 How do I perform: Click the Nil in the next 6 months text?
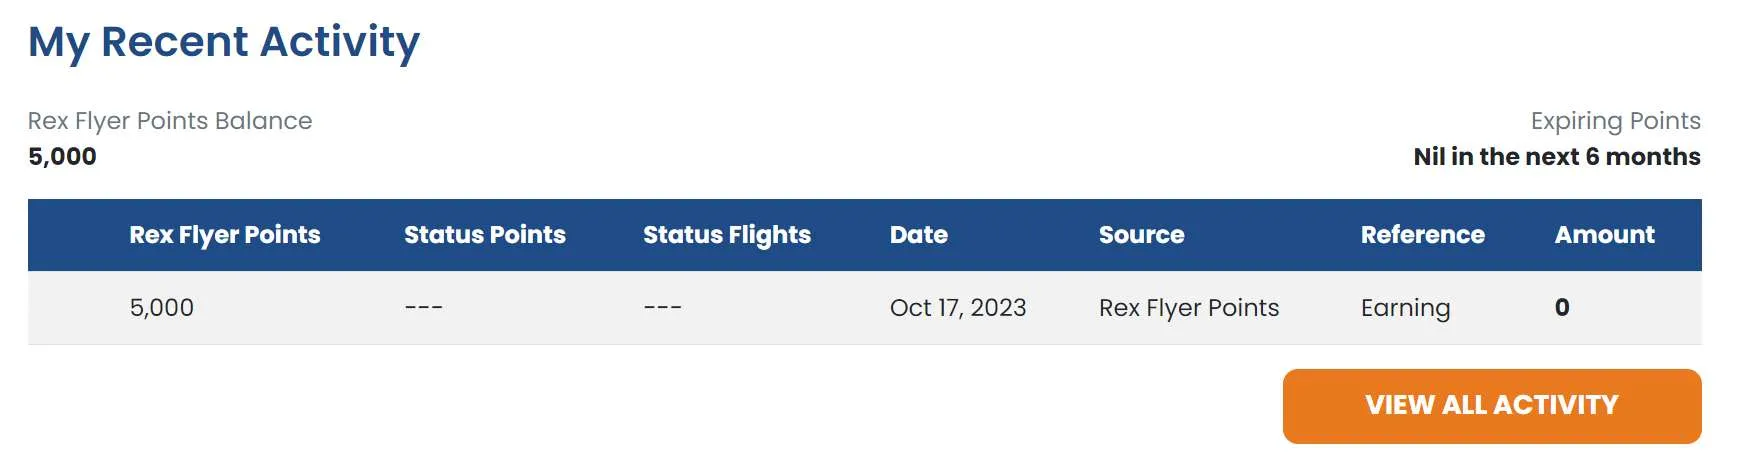click(1556, 157)
